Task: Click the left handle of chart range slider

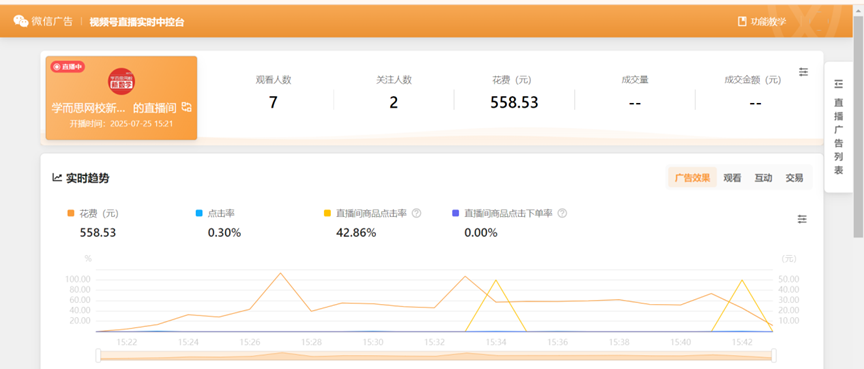Action: tap(98, 356)
